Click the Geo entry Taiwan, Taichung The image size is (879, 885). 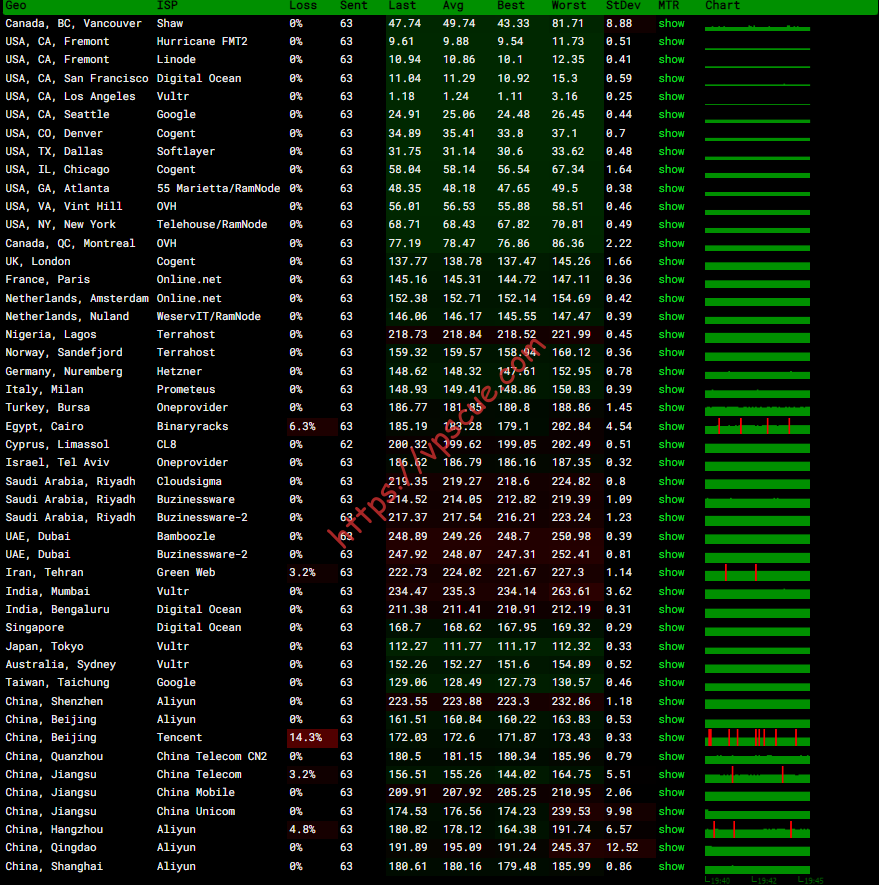(x=57, y=683)
